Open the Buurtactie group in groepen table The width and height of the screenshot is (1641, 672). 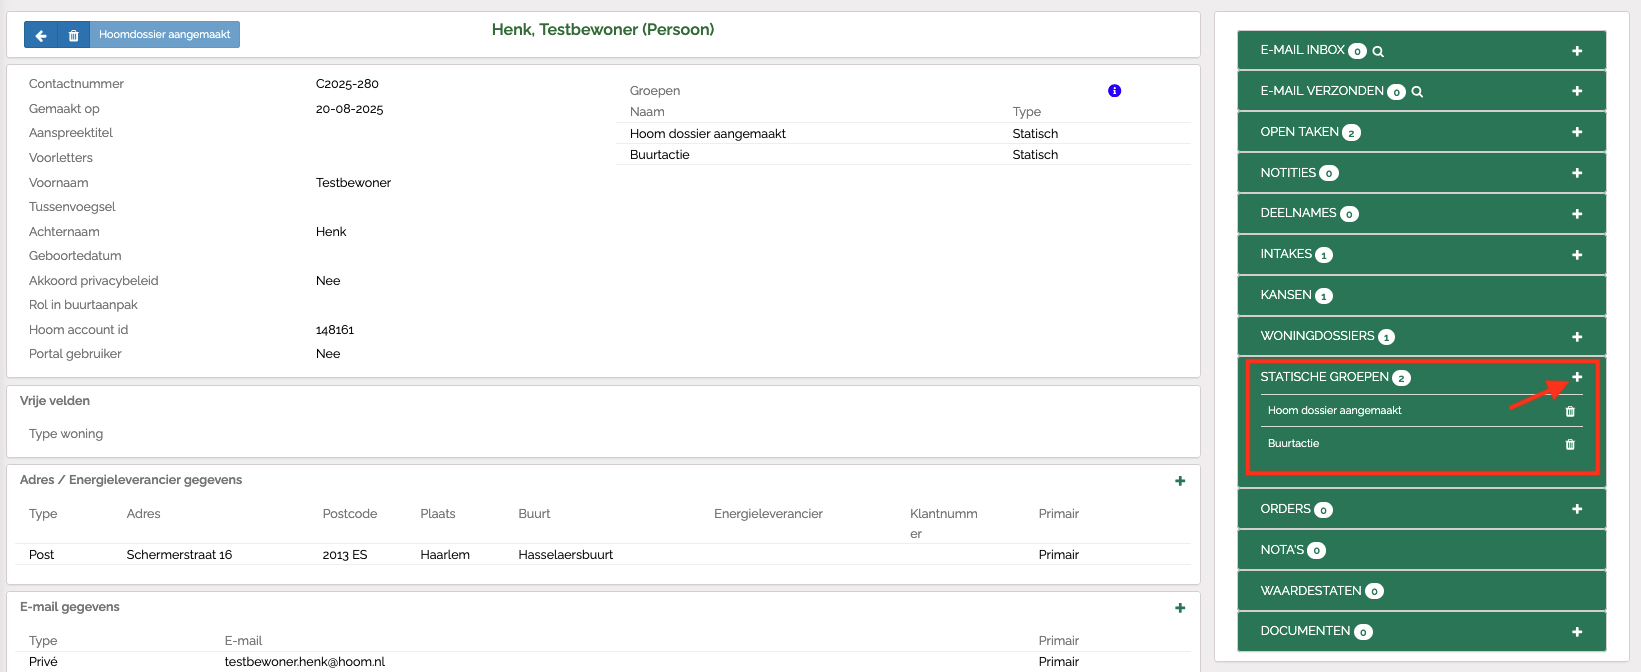click(660, 155)
